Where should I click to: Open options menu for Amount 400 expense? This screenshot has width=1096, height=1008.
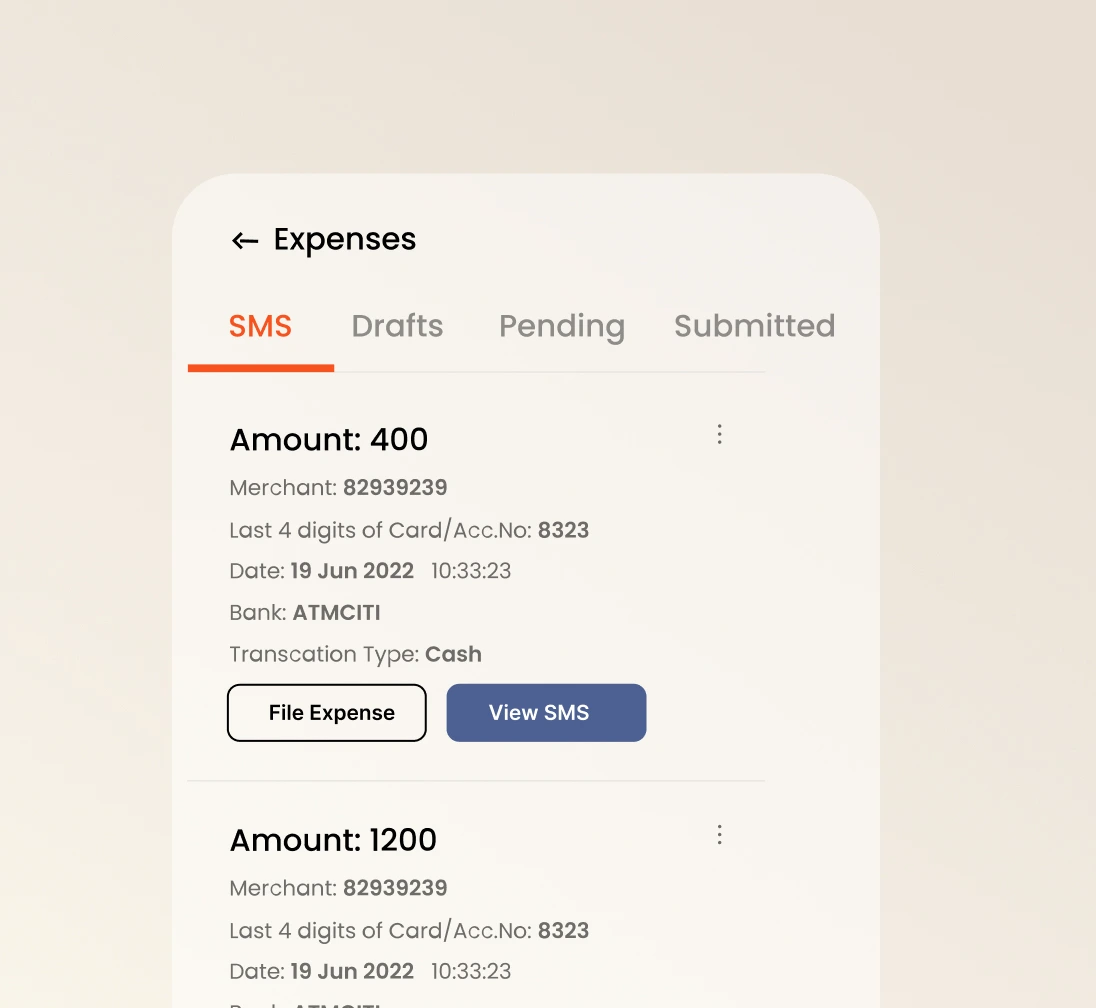[x=719, y=434]
